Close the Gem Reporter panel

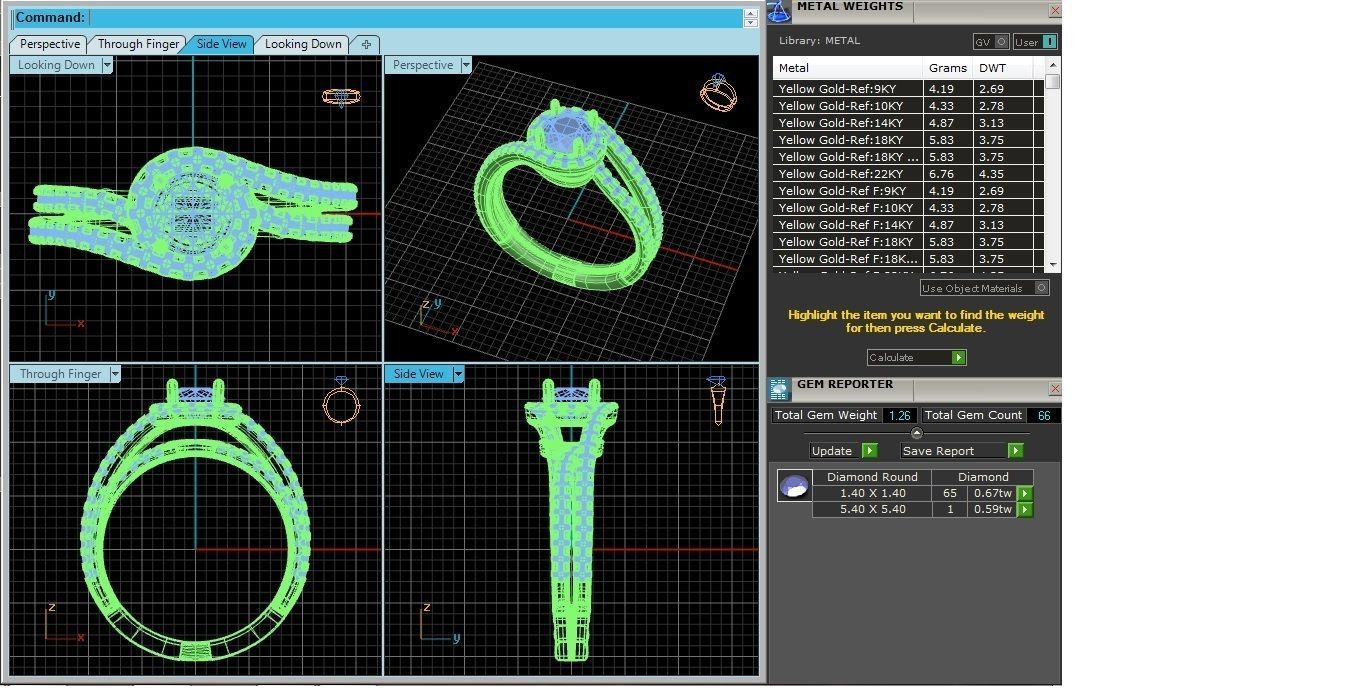(x=1054, y=388)
